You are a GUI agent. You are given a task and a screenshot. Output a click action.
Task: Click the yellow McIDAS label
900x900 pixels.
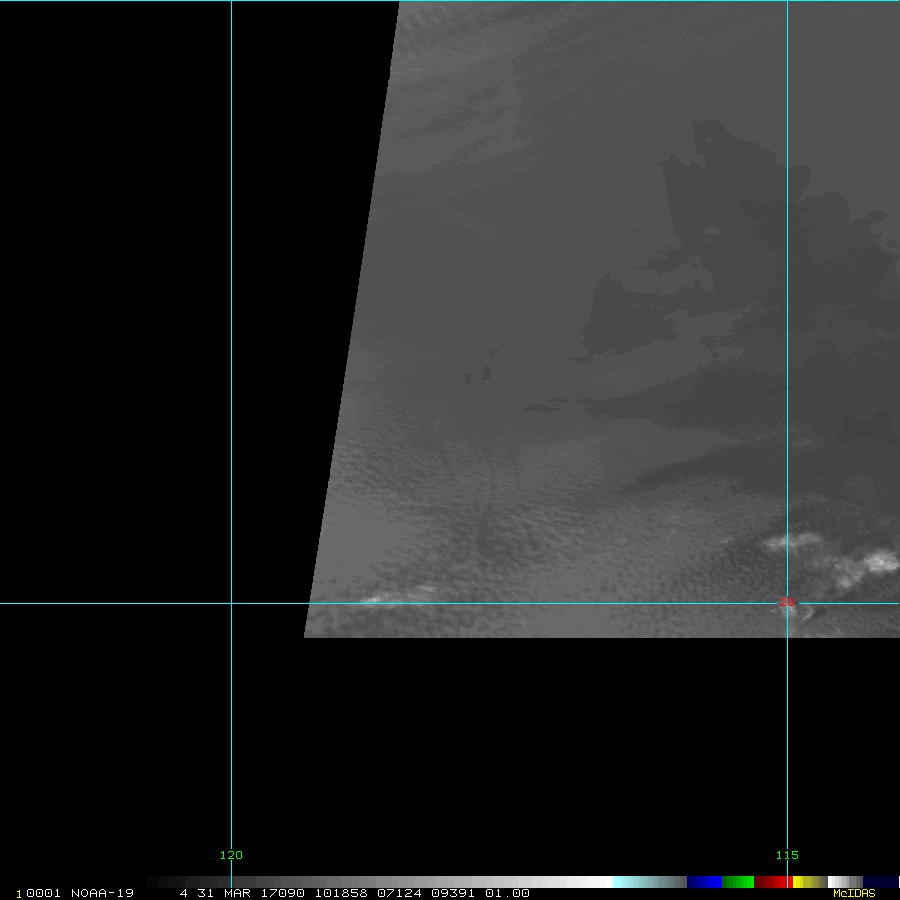854,893
